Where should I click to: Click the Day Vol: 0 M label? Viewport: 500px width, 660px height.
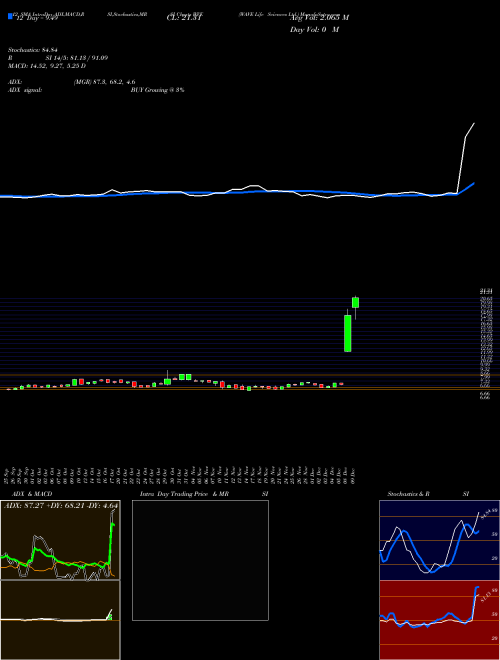(x=314, y=30)
